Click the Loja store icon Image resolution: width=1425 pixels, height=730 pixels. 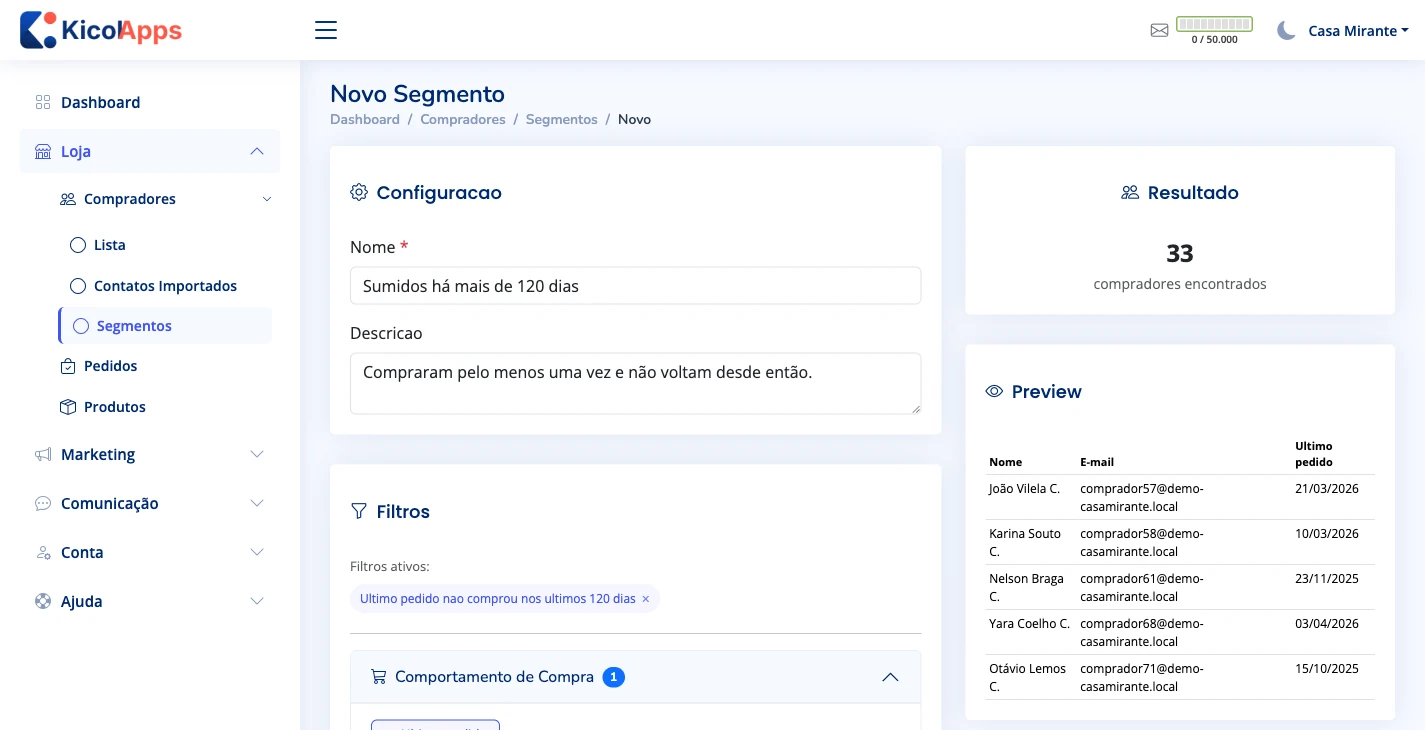coord(43,152)
